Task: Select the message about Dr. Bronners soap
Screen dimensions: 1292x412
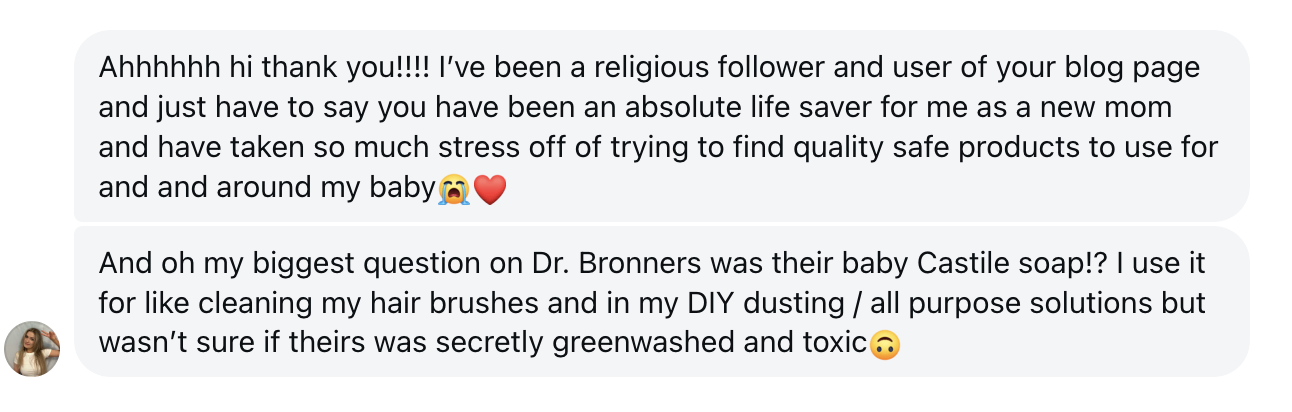Action: (x=660, y=302)
